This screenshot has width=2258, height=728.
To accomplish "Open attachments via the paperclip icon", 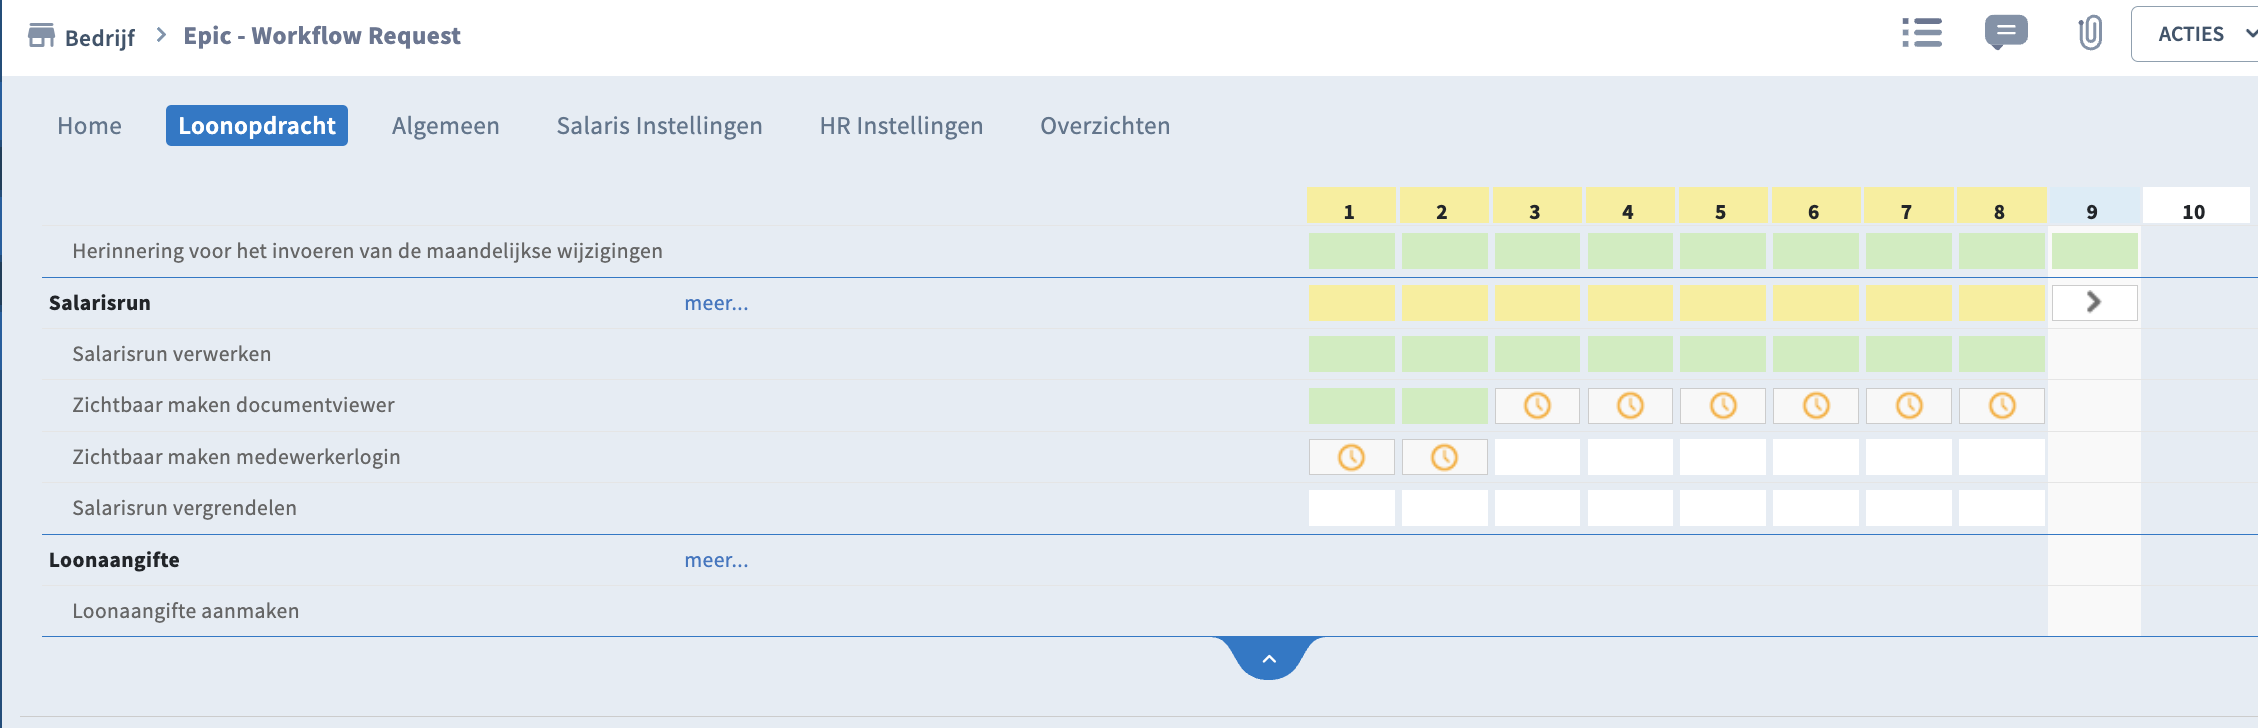I will coord(2090,33).
